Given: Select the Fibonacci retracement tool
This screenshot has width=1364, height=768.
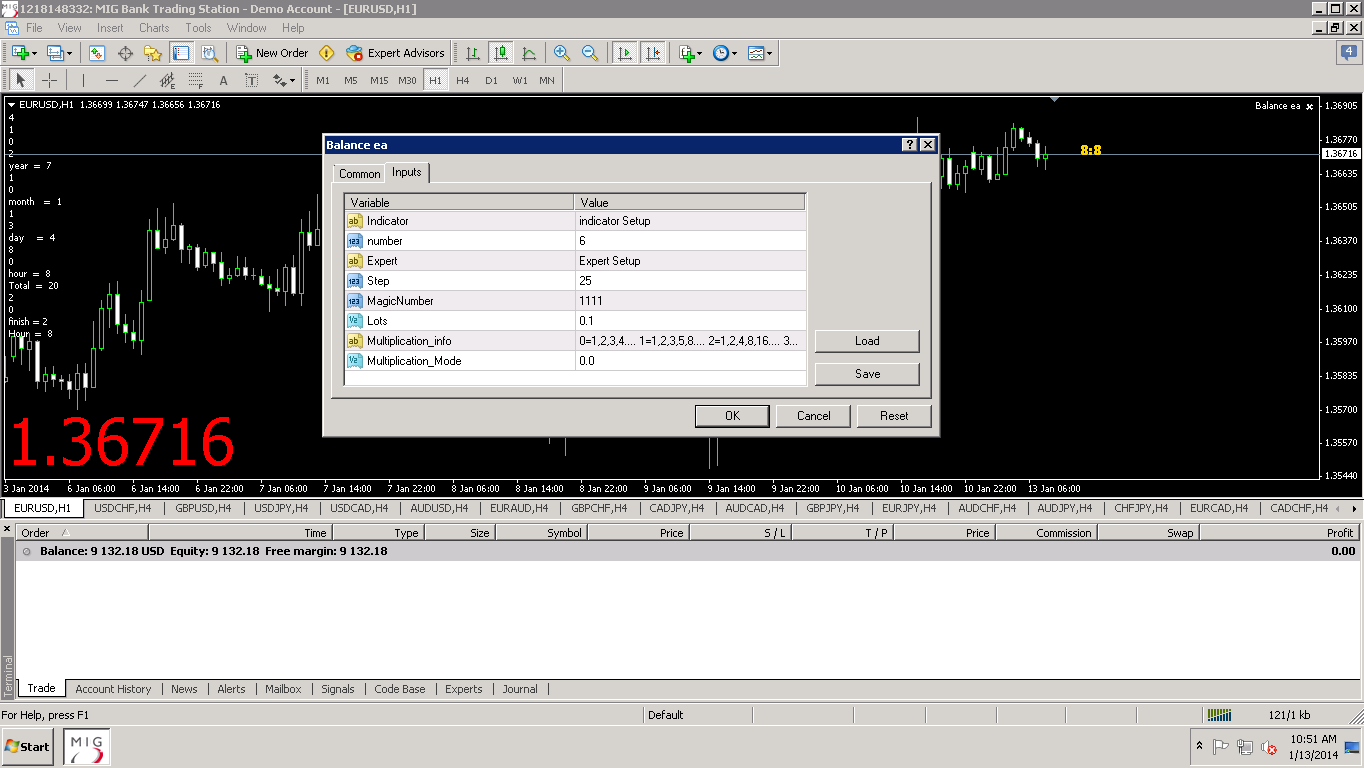Looking at the screenshot, I should [x=195, y=80].
